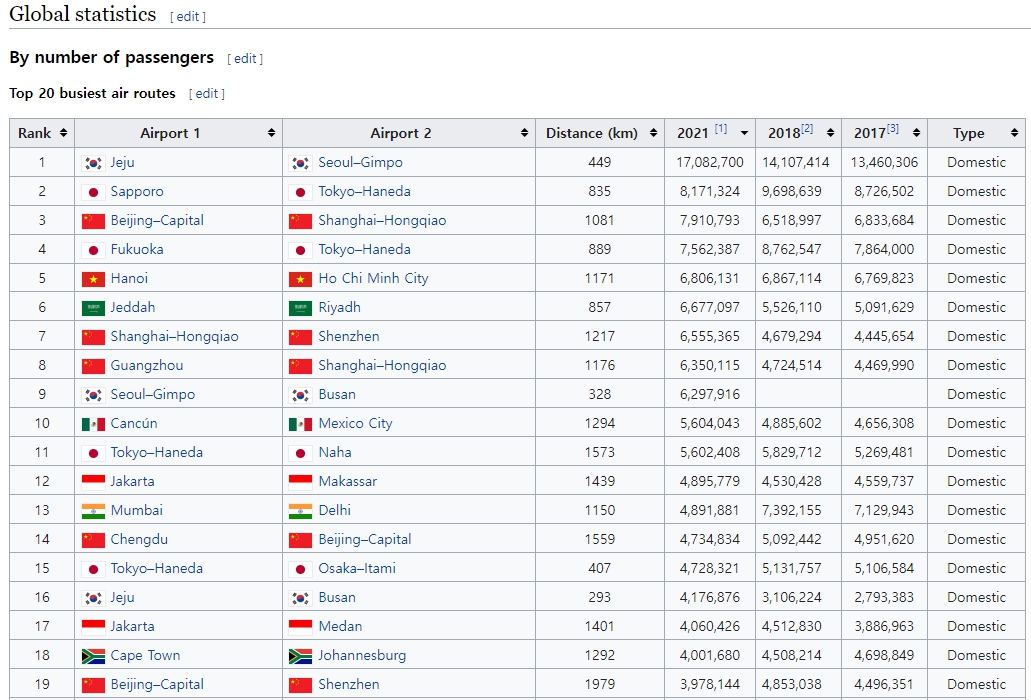The image size is (1031, 700).
Task: Click the India flag icon next to Mumbai
Action: point(93,511)
